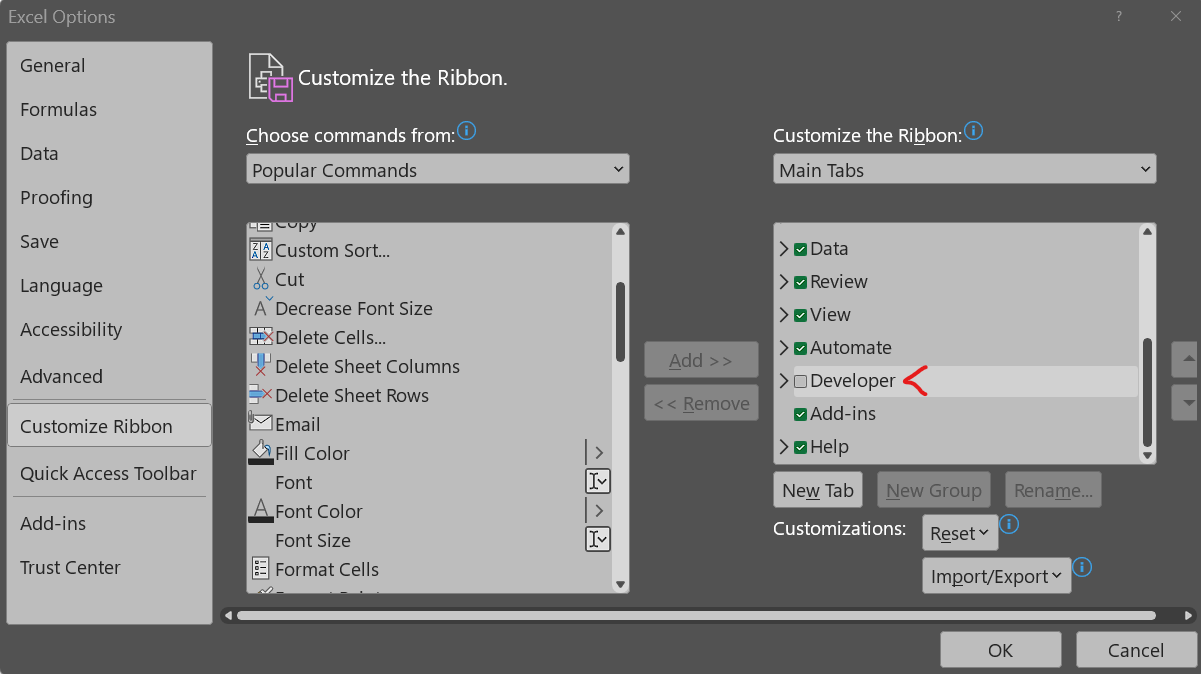Screen dimensions: 1201x674
Task: Click the Fill Color bucket icon
Action: click(x=260, y=453)
